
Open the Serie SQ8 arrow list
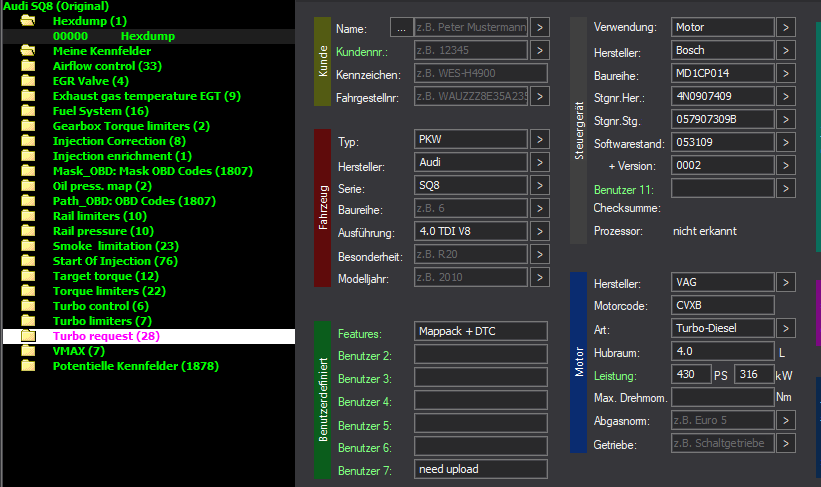tap(540, 185)
